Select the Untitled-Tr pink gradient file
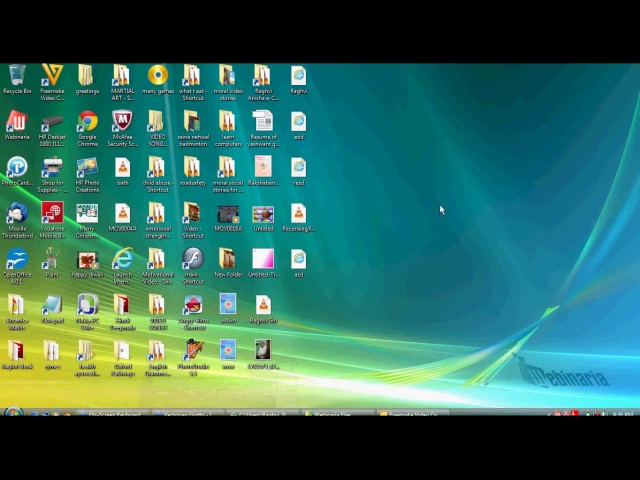Image resolution: width=640 pixels, height=480 pixels. 263,263
